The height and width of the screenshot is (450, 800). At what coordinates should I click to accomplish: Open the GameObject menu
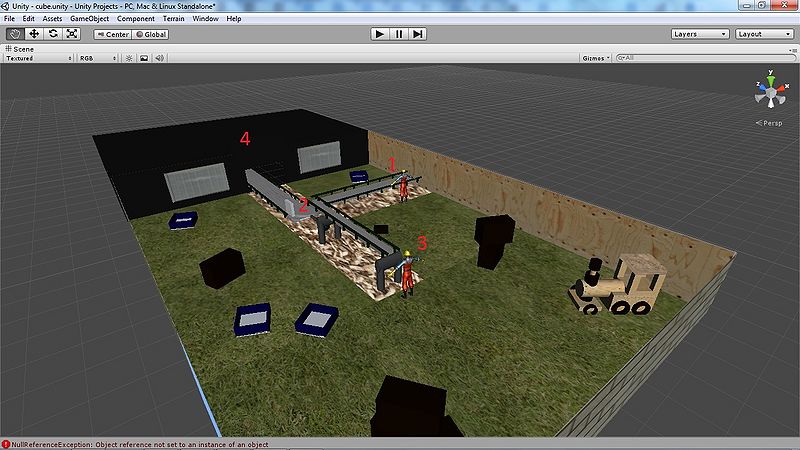tap(89, 19)
